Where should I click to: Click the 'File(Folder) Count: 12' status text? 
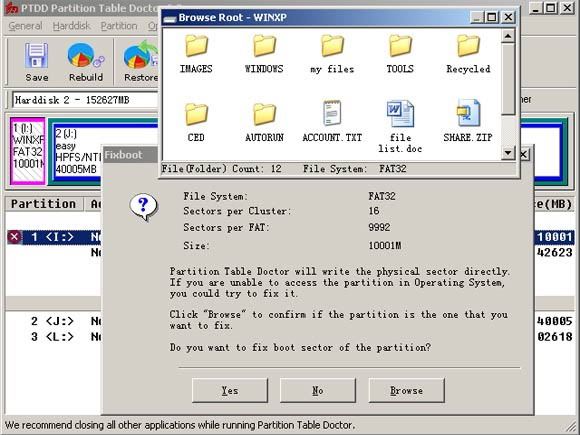click(221, 169)
